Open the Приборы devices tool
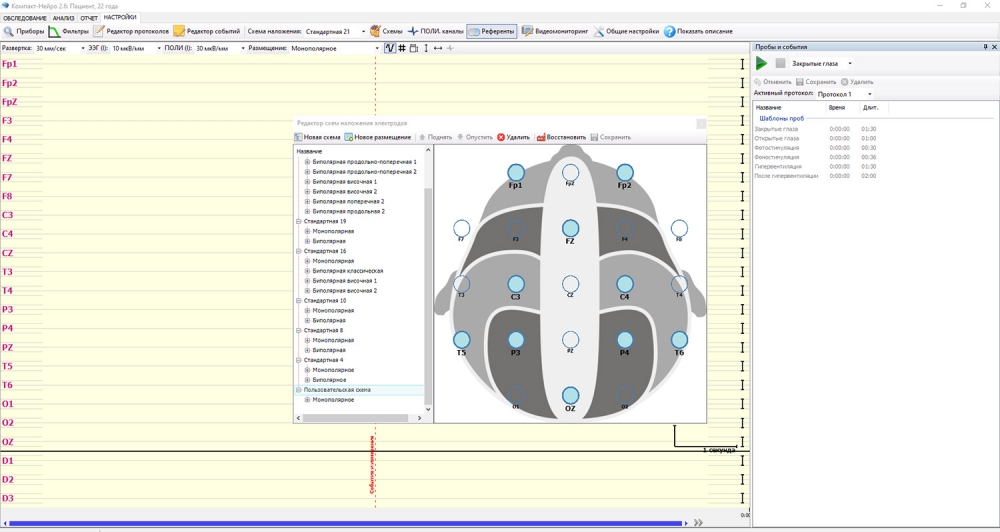The width and height of the screenshot is (1000, 532). (x=23, y=32)
